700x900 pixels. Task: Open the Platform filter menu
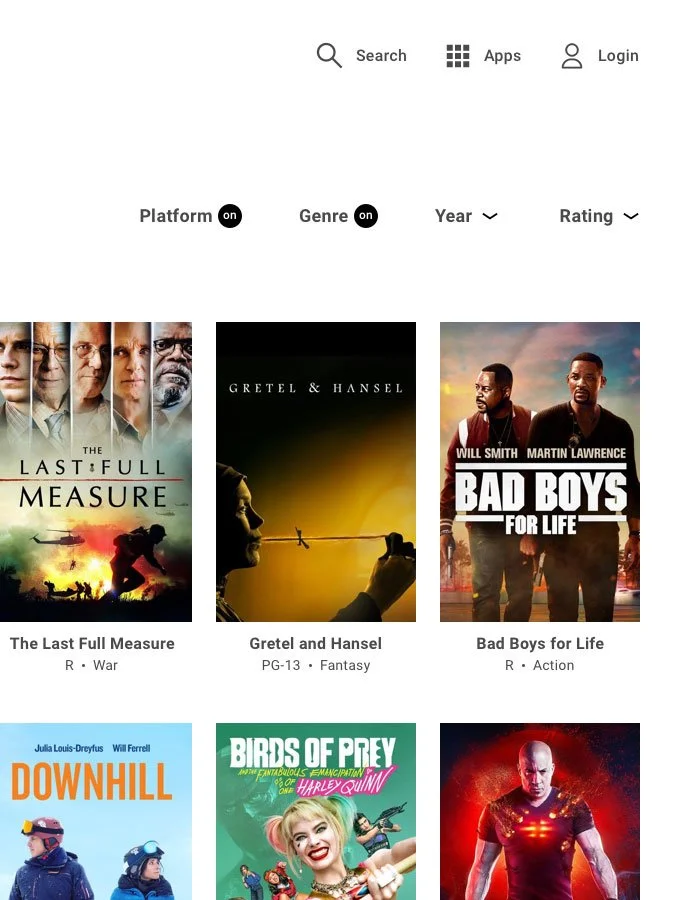[176, 216]
